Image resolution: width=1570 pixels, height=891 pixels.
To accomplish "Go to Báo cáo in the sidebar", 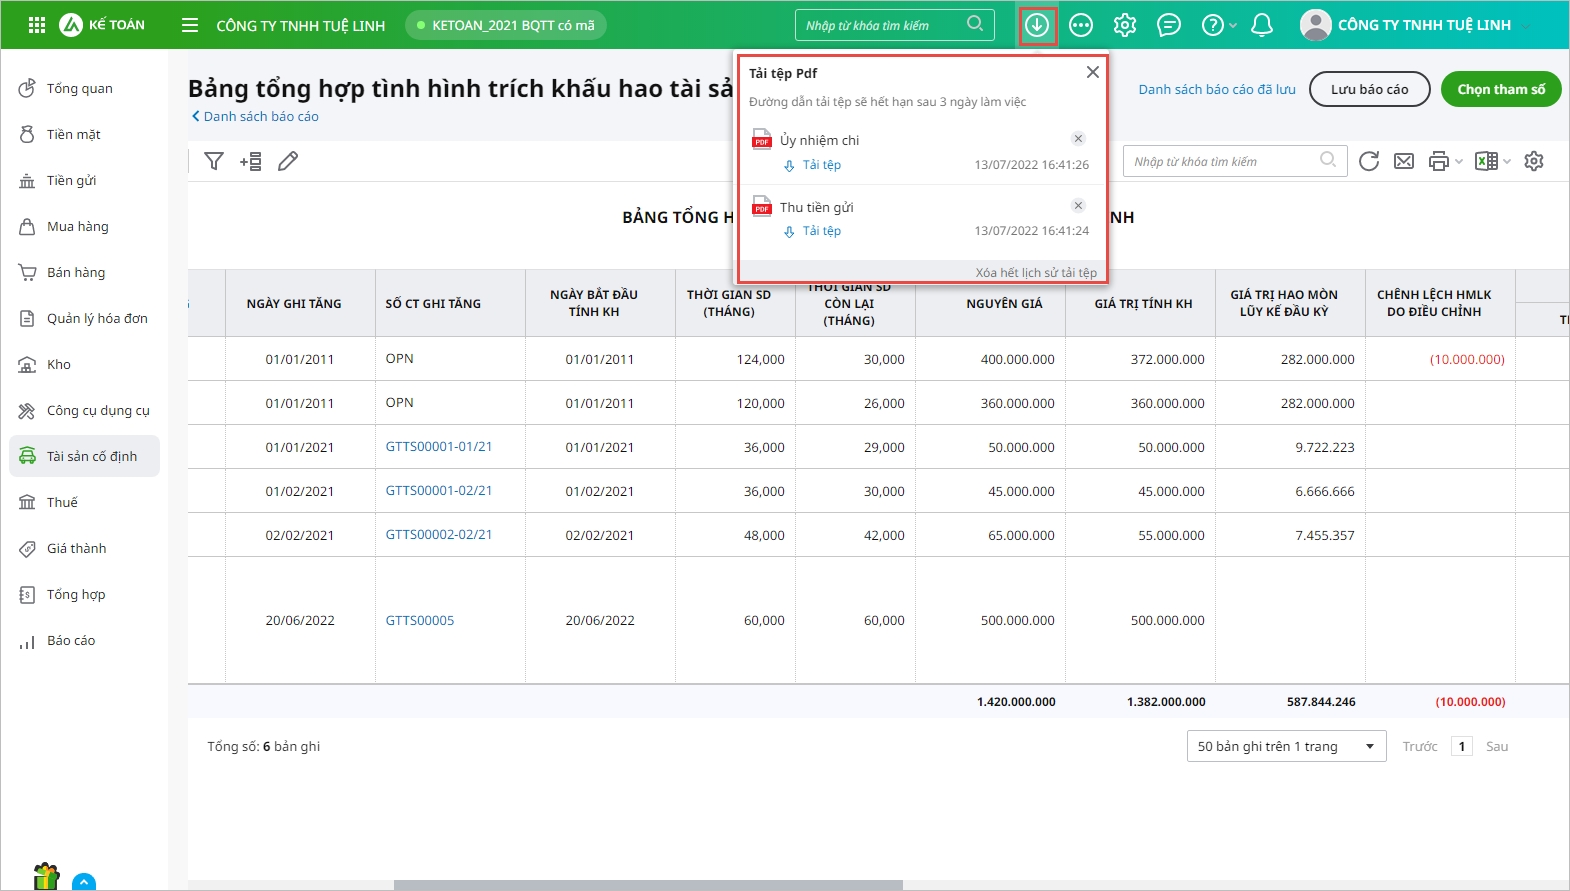I will (70, 640).
